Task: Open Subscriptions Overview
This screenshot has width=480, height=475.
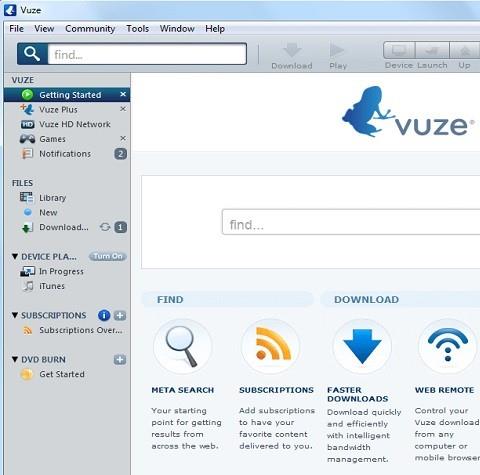Action: click(x=81, y=330)
